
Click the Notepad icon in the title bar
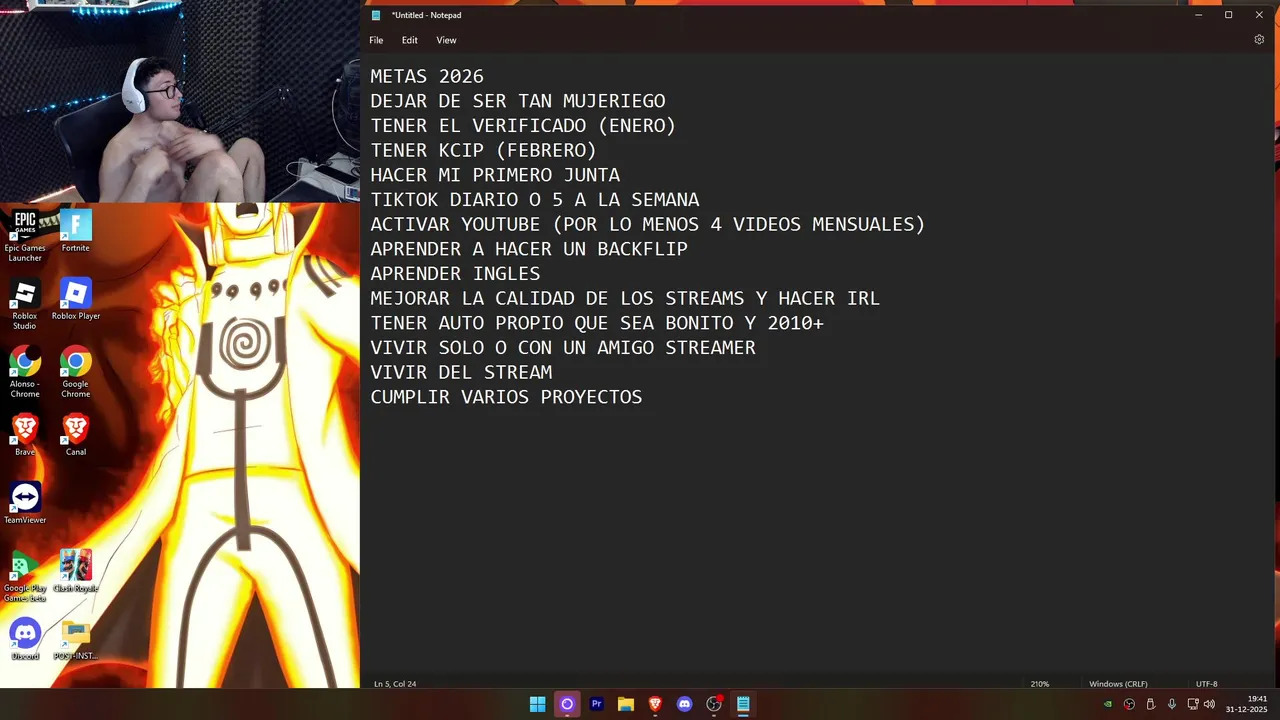[376, 15]
